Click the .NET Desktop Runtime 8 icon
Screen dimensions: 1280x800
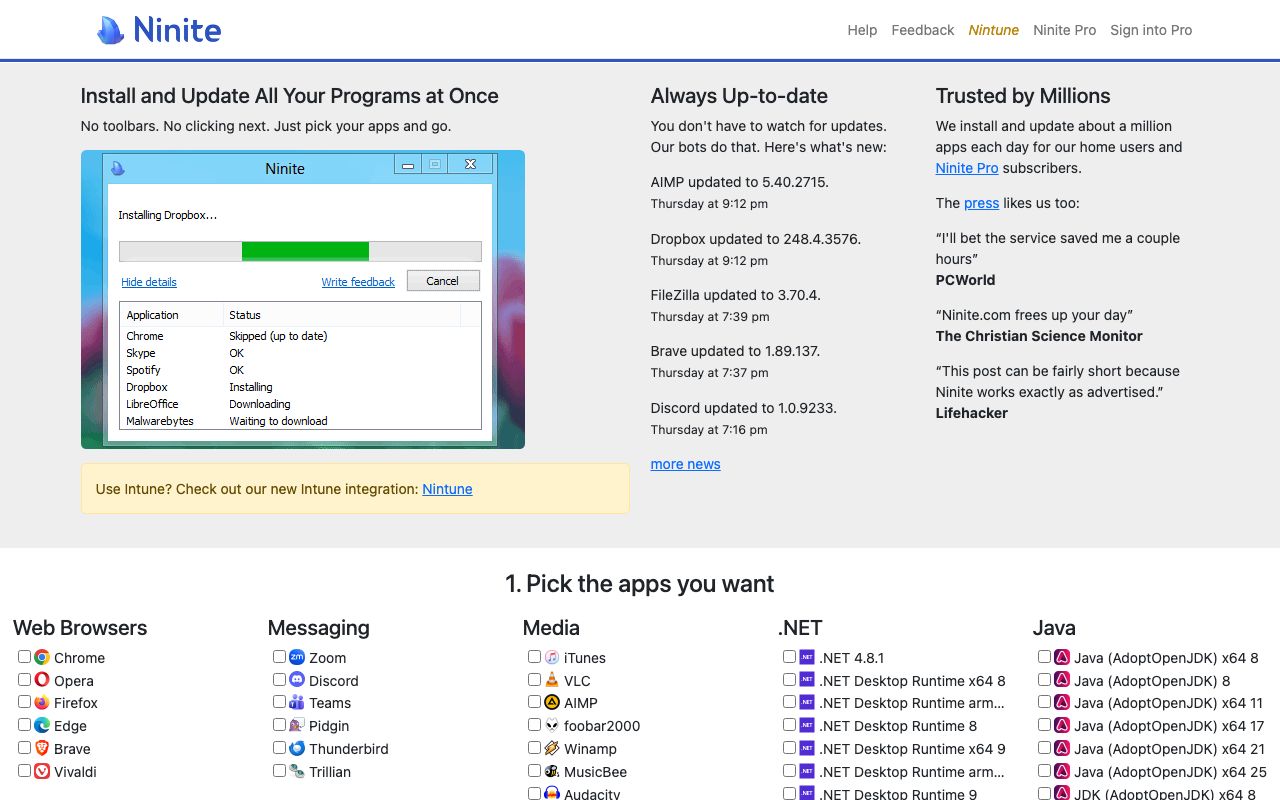pos(807,725)
